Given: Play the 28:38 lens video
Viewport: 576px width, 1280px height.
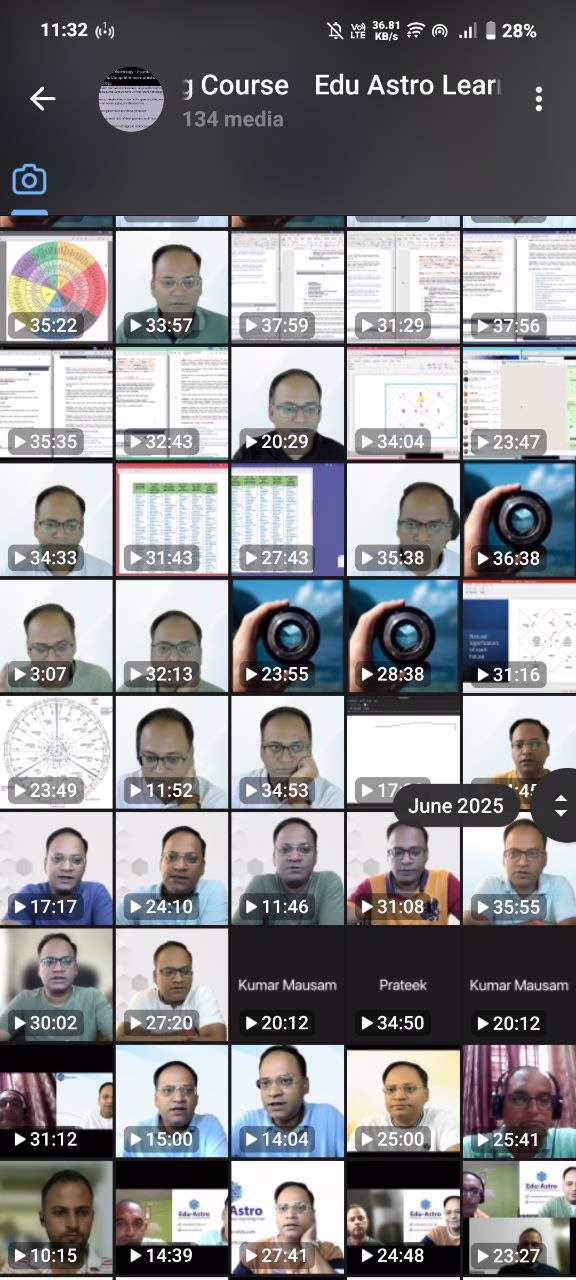Looking at the screenshot, I should click(x=404, y=635).
